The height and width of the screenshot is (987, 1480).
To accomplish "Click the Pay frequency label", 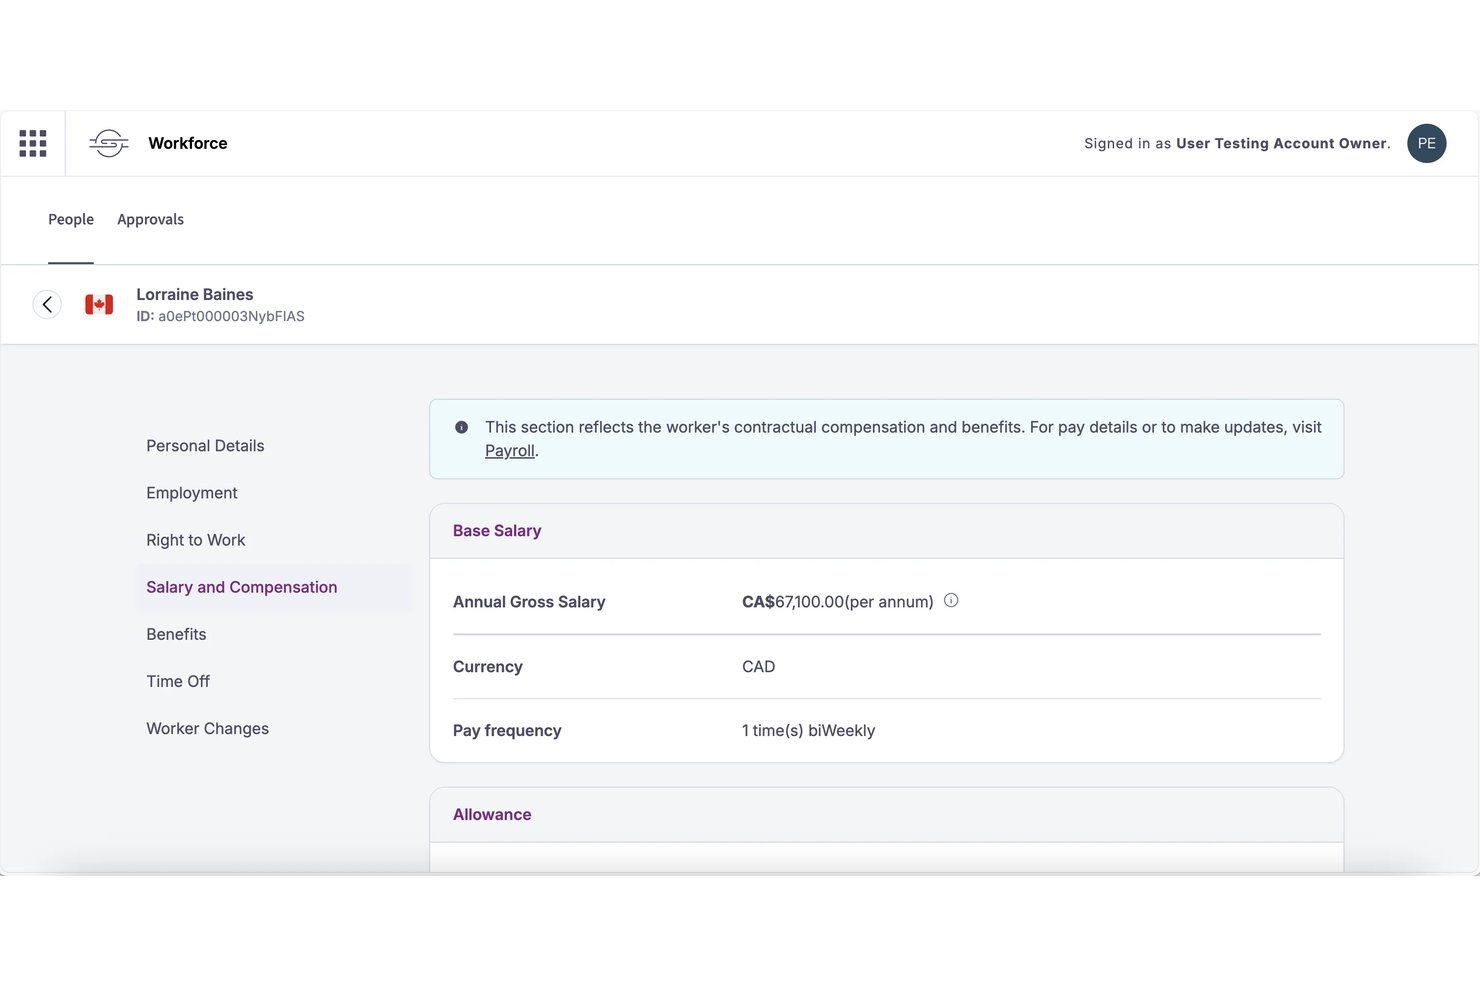I will (x=507, y=731).
